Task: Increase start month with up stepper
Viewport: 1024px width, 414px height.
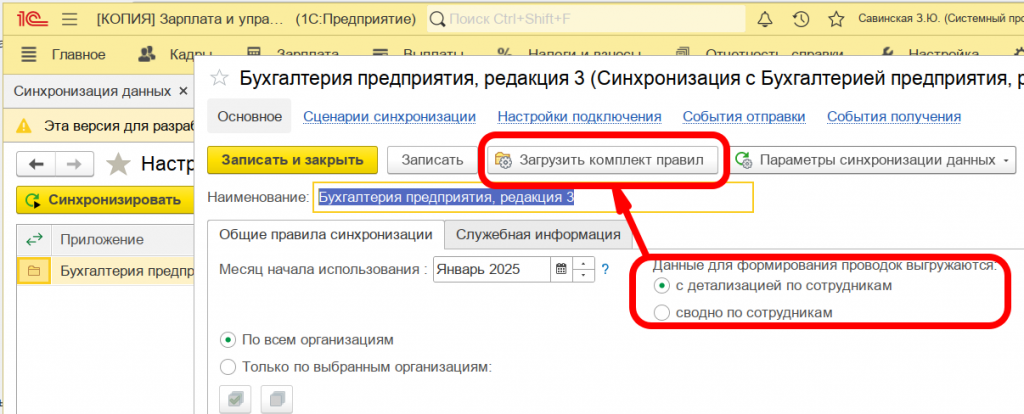Action: click(583, 263)
